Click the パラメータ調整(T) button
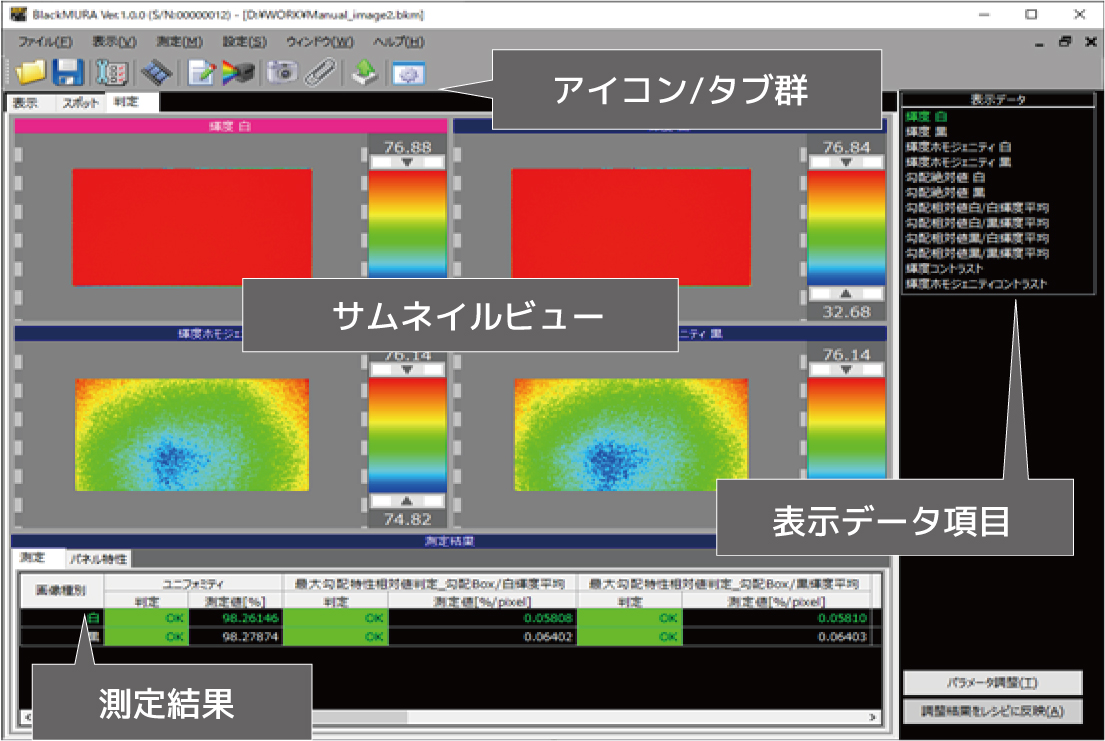1105x741 pixels. tap(992, 682)
